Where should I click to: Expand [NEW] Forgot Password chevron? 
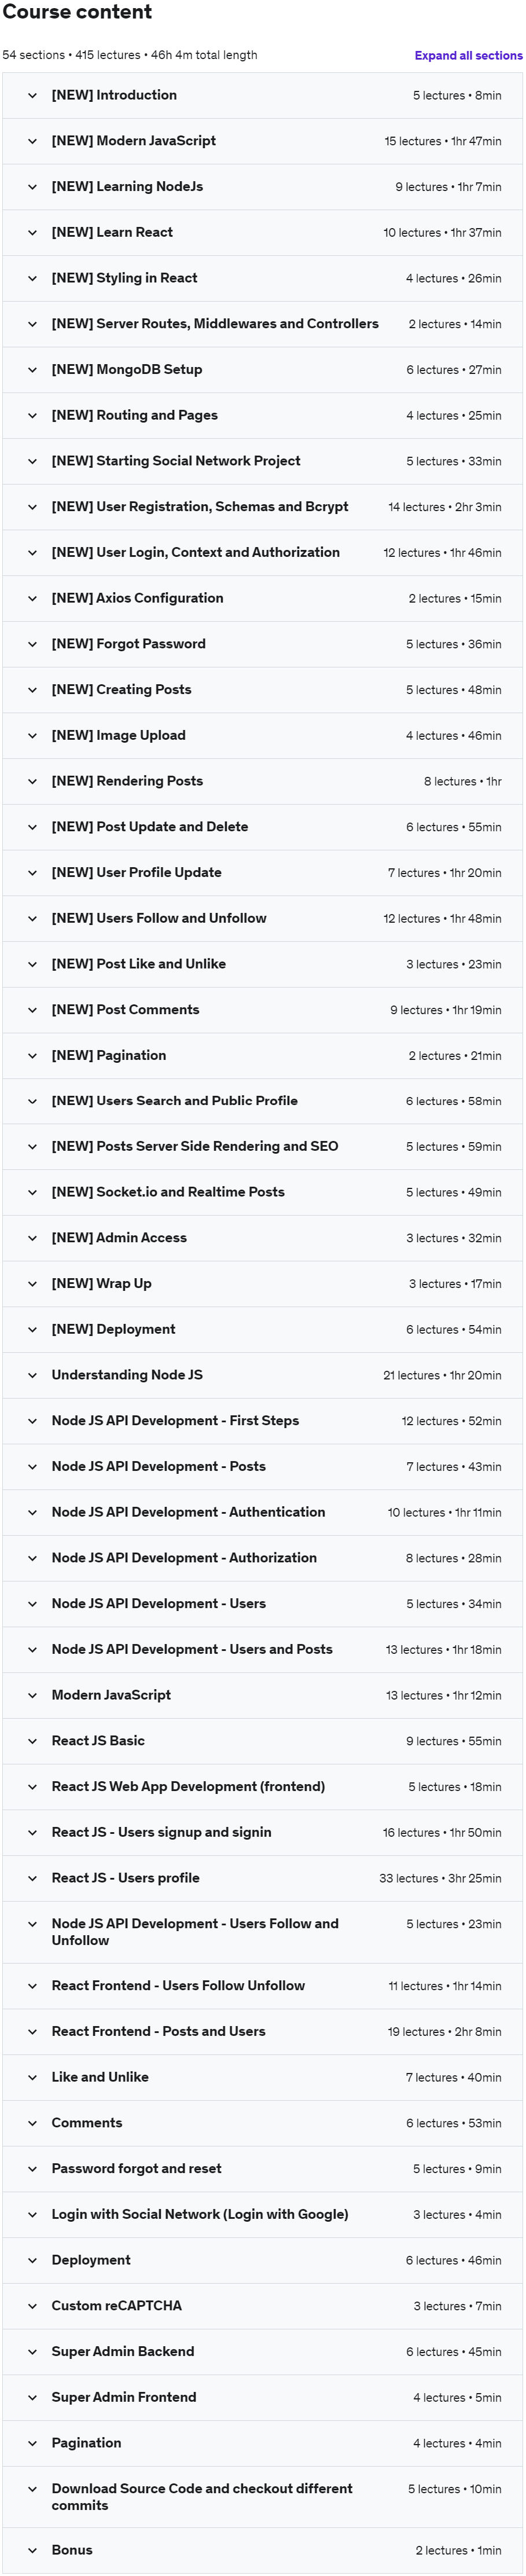click(x=32, y=644)
